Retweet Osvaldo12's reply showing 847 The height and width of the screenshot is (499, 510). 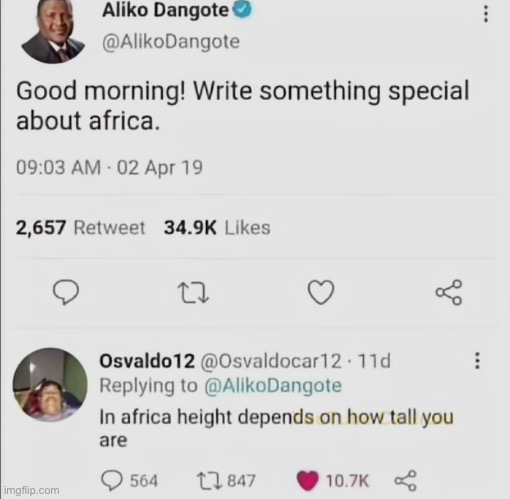point(209,481)
